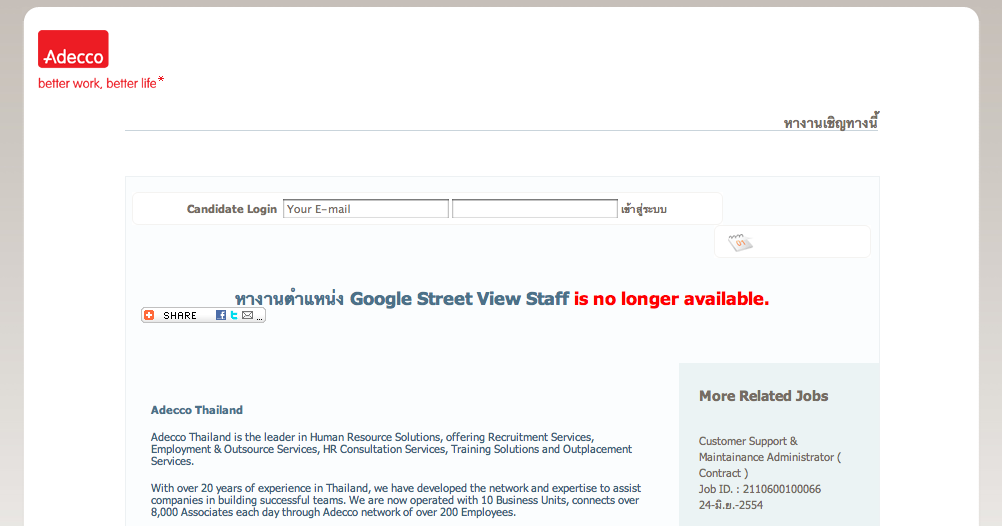Image resolution: width=1002 pixels, height=526 pixels.
Task: Click the calendar icon below the login bar
Action: [740, 242]
